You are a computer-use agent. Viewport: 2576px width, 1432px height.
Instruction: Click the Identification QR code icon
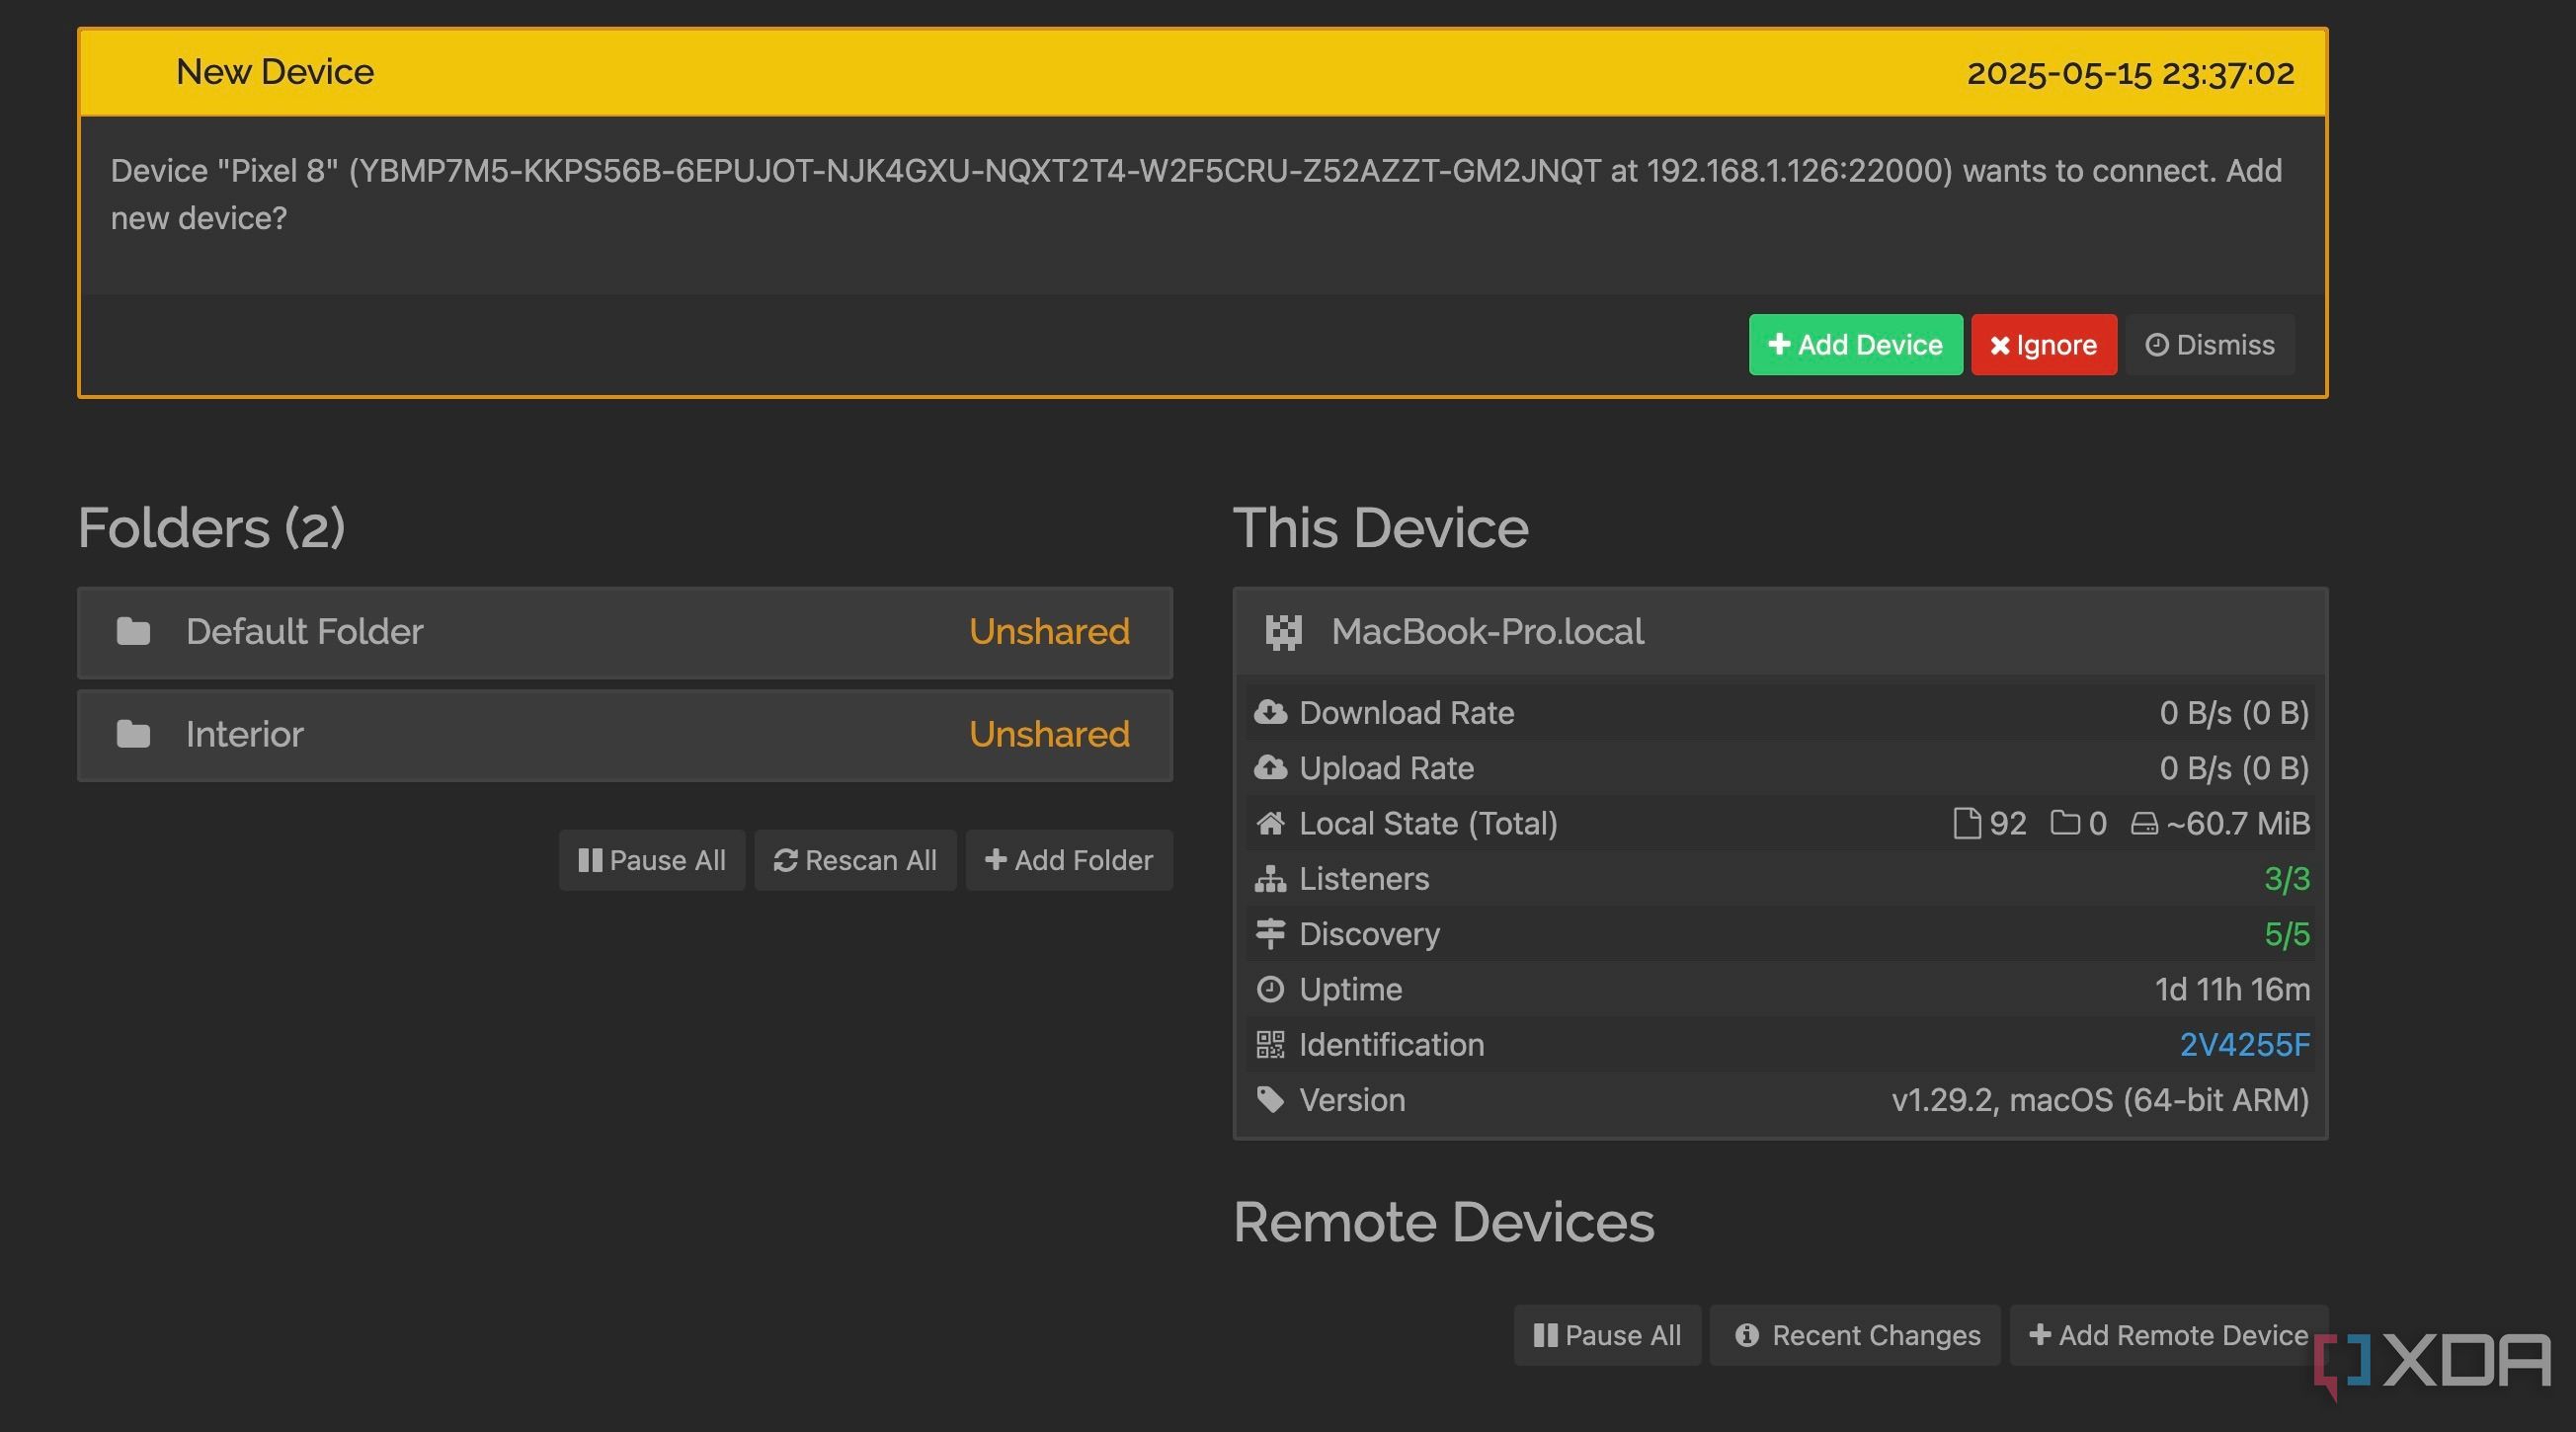pyautogui.click(x=1270, y=1044)
